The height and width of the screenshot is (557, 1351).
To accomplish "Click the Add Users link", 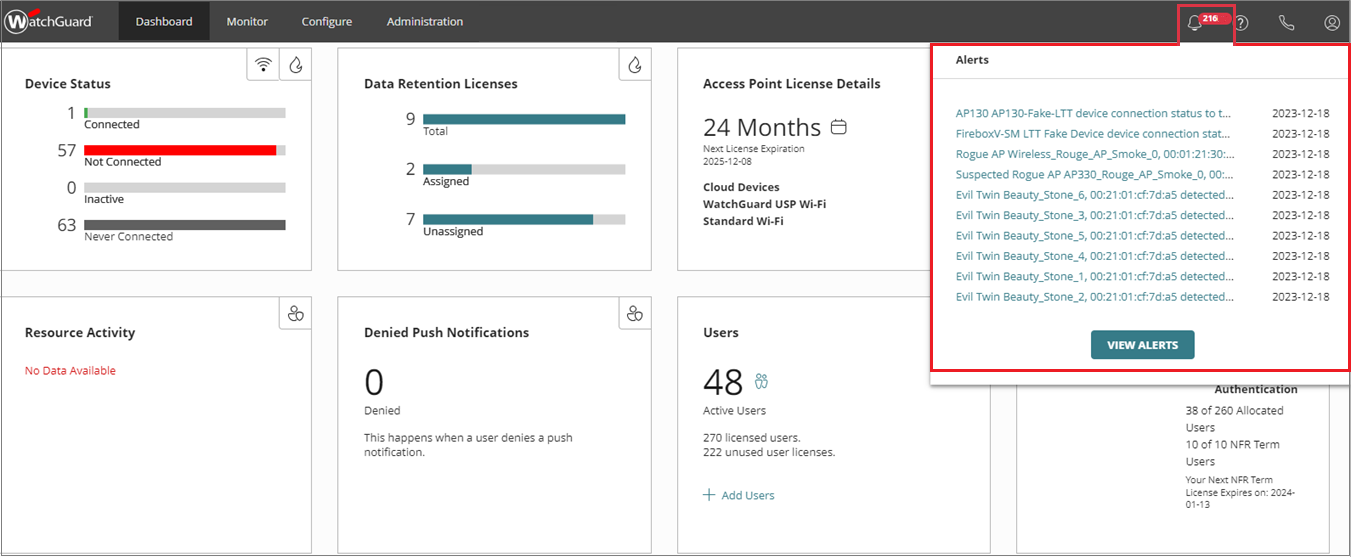I will pos(739,495).
